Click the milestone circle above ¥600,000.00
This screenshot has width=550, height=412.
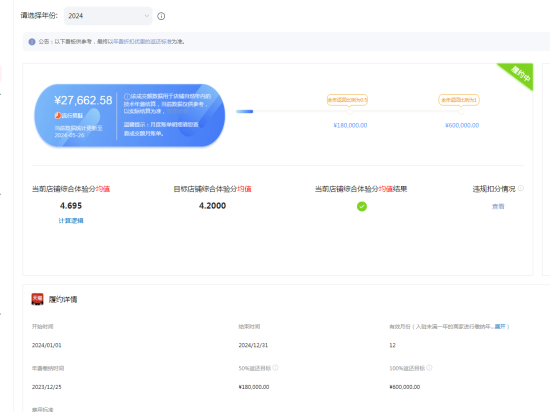point(461,112)
